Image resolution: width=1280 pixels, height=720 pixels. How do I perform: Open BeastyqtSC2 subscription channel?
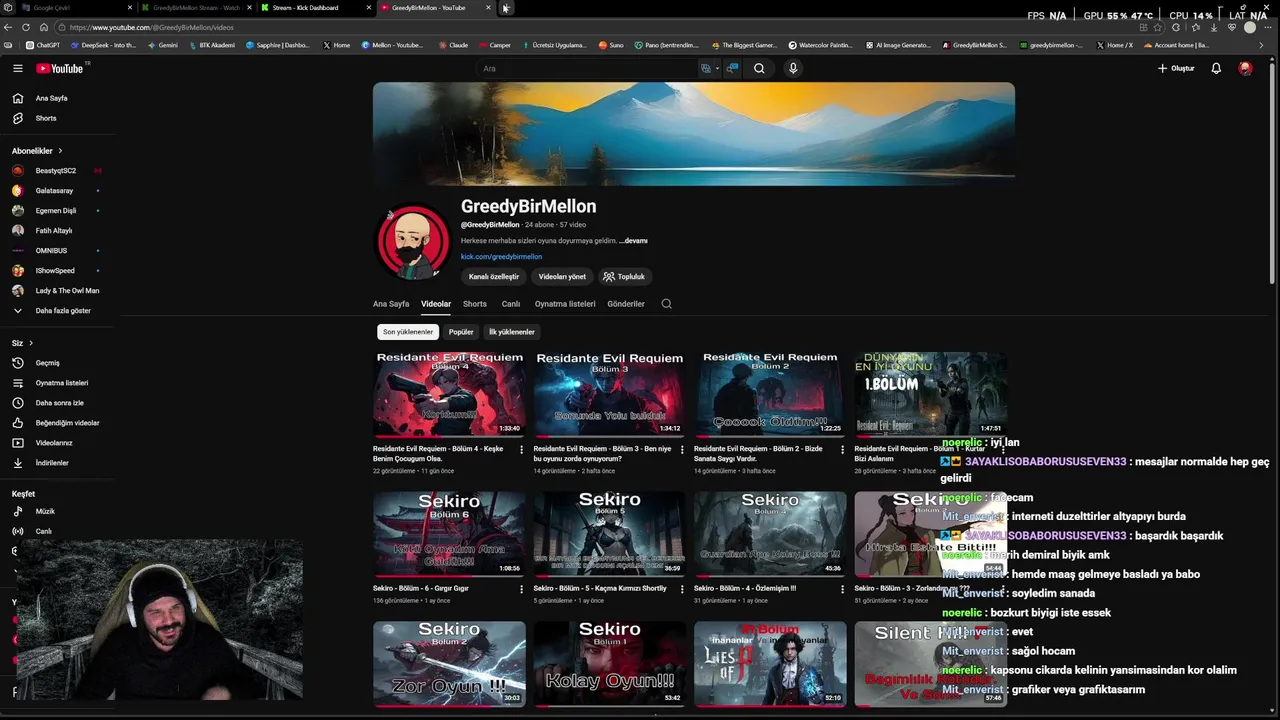tap(56, 171)
